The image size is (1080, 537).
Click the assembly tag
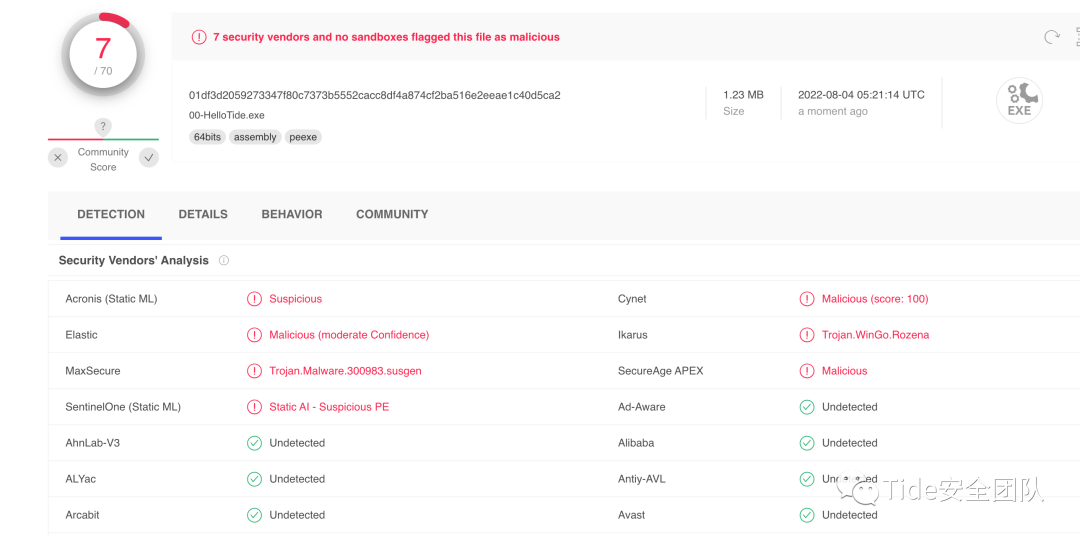[x=255, y=137]
